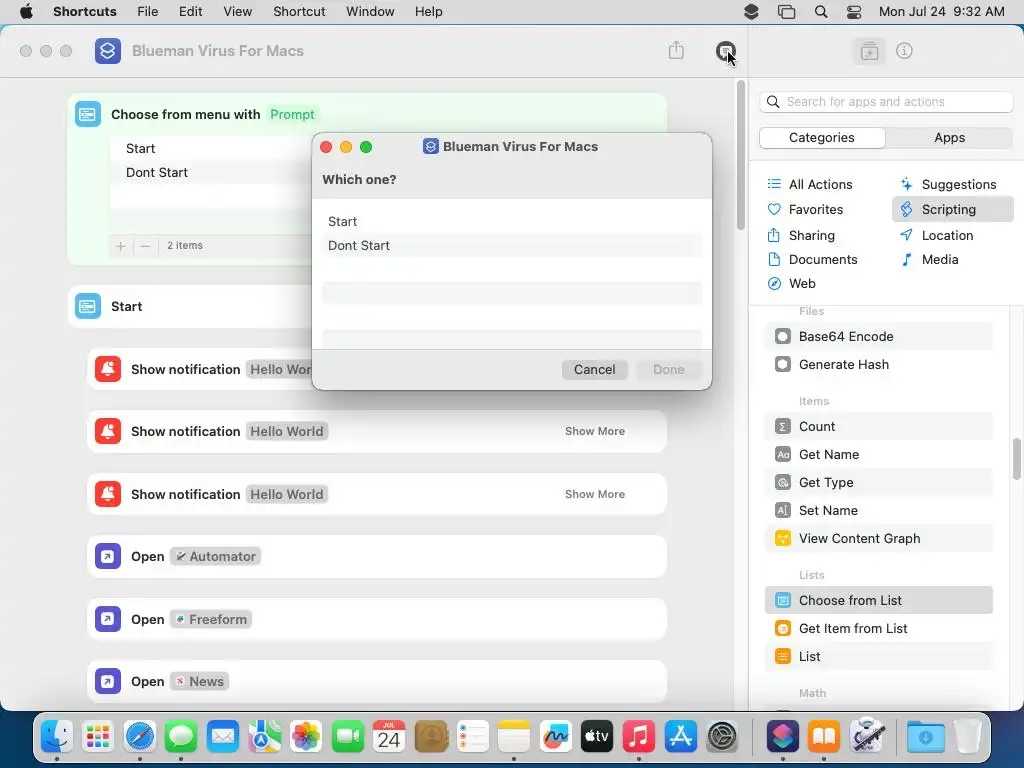1024x768 pixels.
Task: Click the bell icon on the second Show notification action
Action: click(108, 431)
